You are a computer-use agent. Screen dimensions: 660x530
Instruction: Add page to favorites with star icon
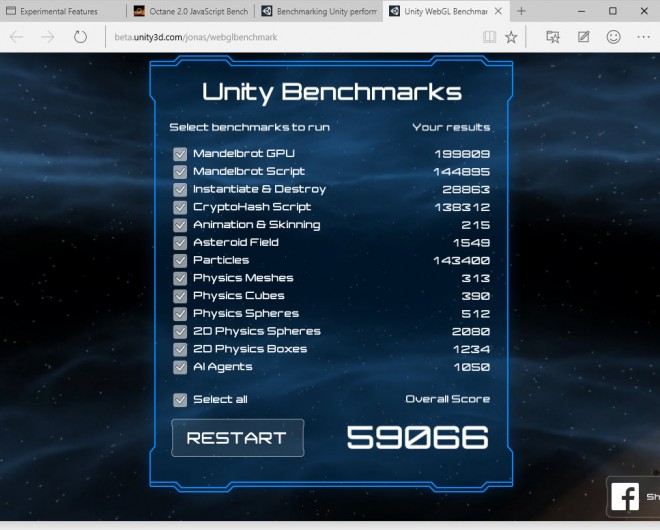[x=512, y=37]
